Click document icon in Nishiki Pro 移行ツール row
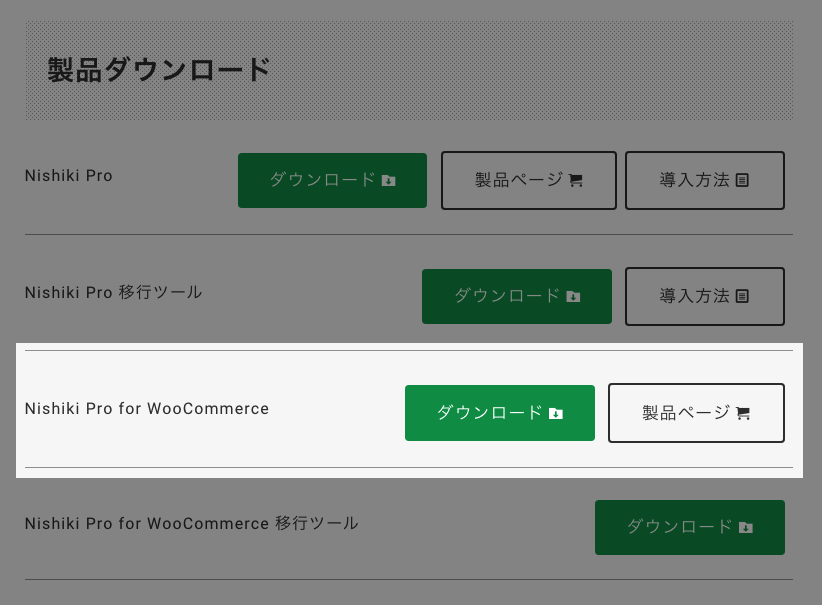The width and height of the screenshot is (822, 605). click(742, 296)
